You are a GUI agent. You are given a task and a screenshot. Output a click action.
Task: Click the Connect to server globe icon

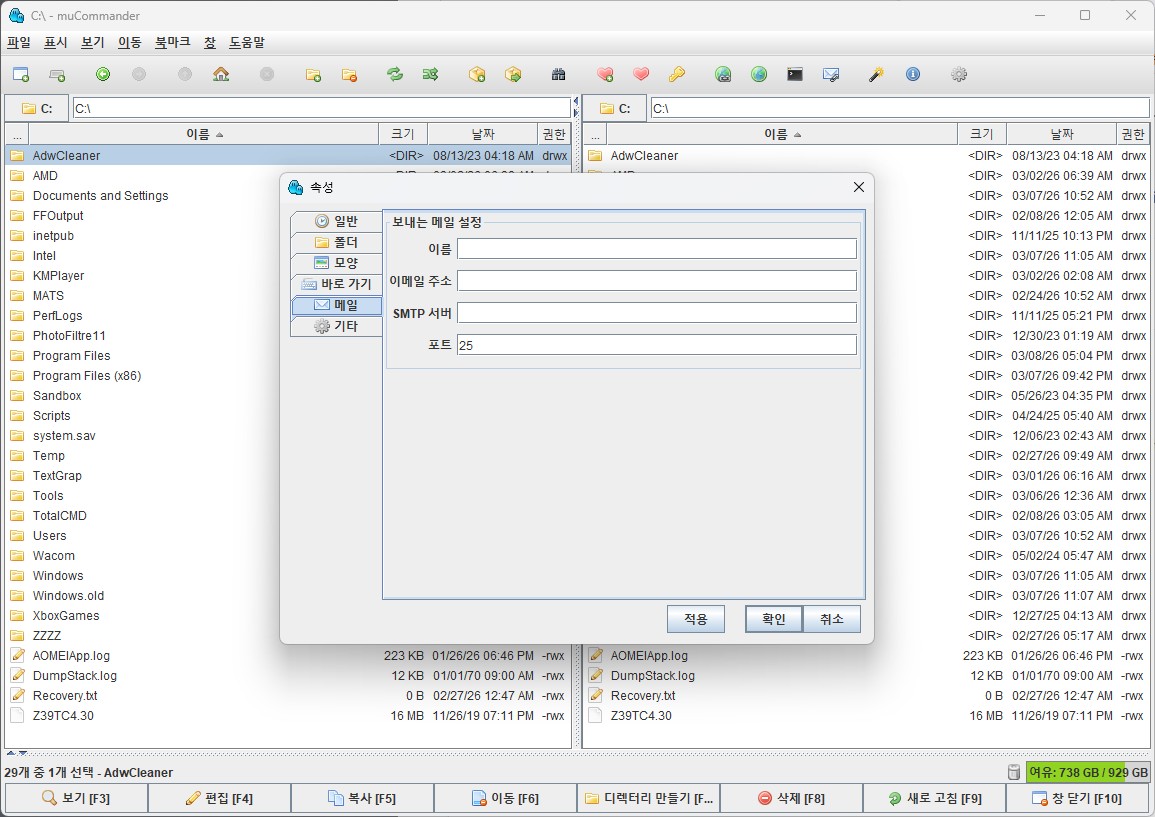click(x=723, y=74)
